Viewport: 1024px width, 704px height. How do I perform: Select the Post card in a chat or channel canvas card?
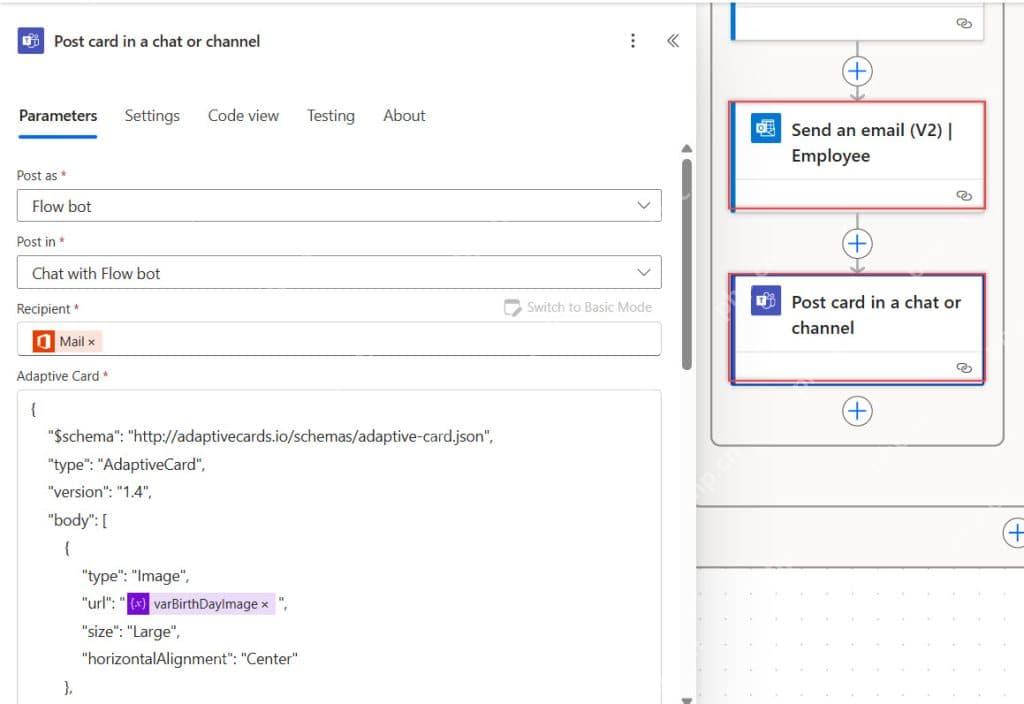857,328
